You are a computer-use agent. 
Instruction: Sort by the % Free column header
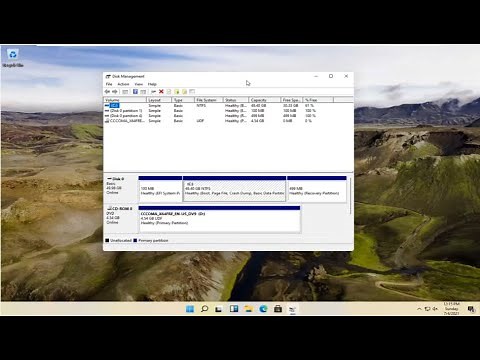pos(318,100)
